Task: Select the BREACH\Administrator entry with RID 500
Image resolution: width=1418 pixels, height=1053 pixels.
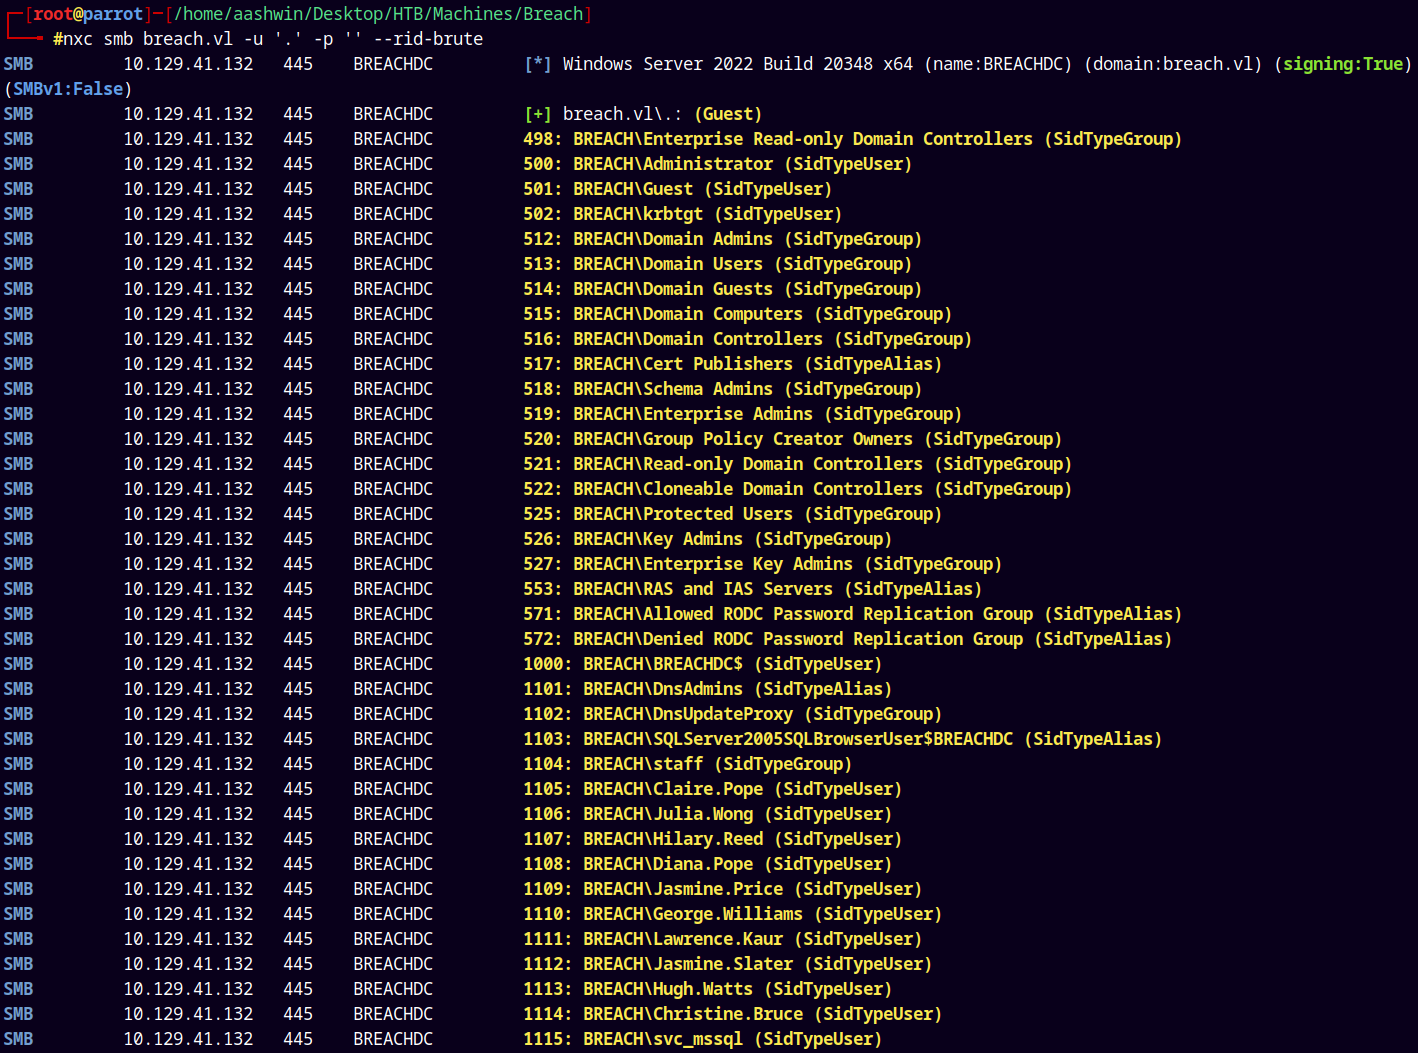Action: pyautogui.click(x=716, y=164)
